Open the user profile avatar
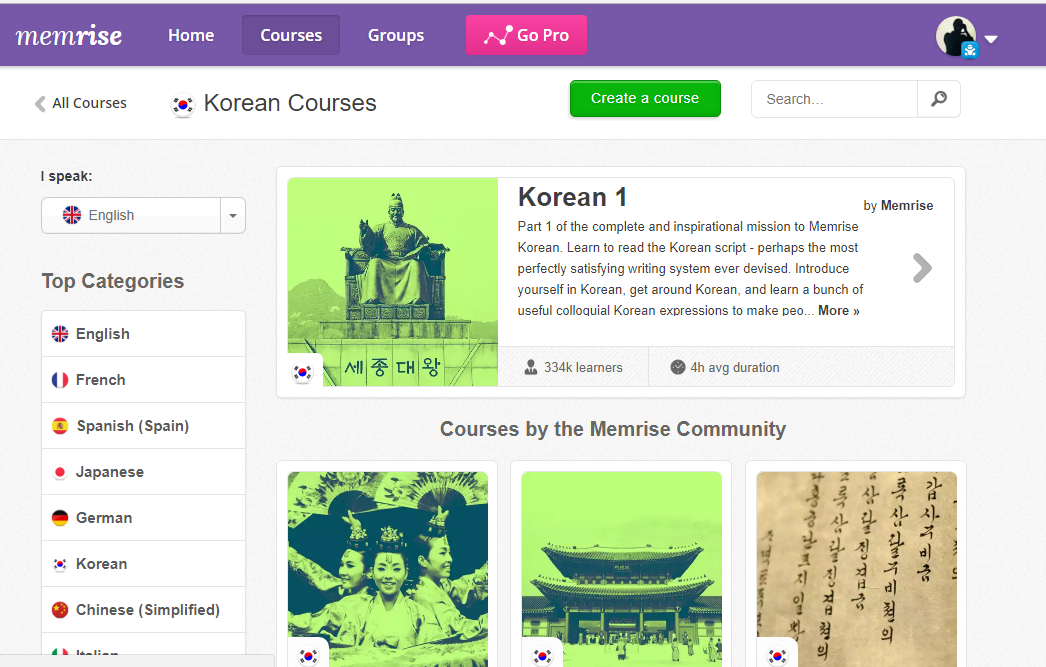1046x667 pixels. coord(956,36)
